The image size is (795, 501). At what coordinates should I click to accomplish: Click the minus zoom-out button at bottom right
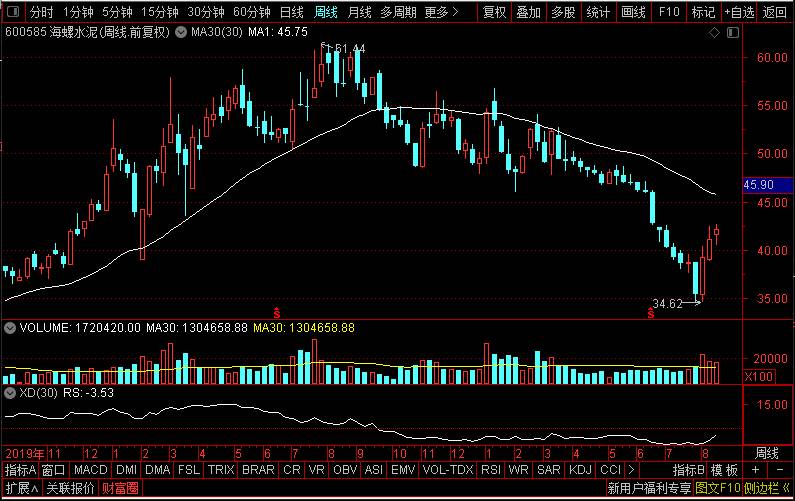point(780,470)
